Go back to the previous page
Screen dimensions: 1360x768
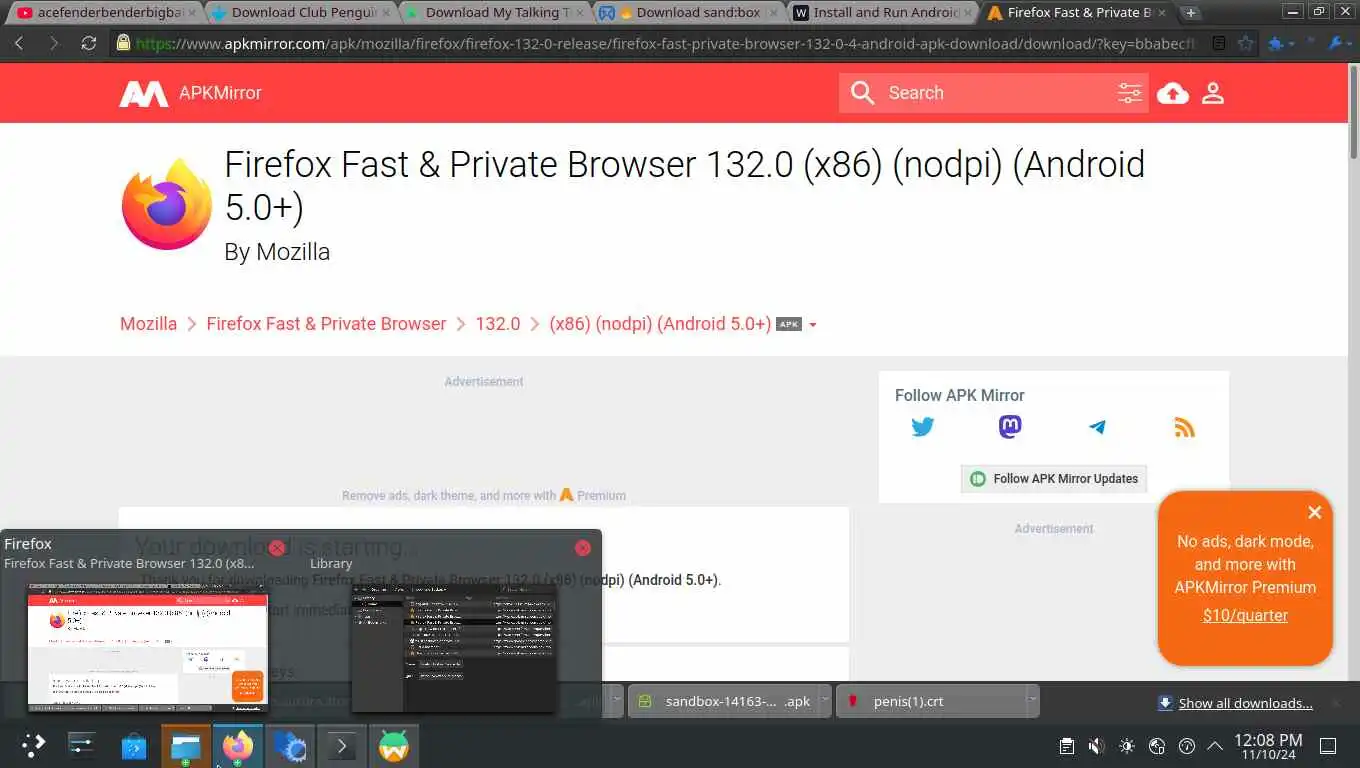20,43
